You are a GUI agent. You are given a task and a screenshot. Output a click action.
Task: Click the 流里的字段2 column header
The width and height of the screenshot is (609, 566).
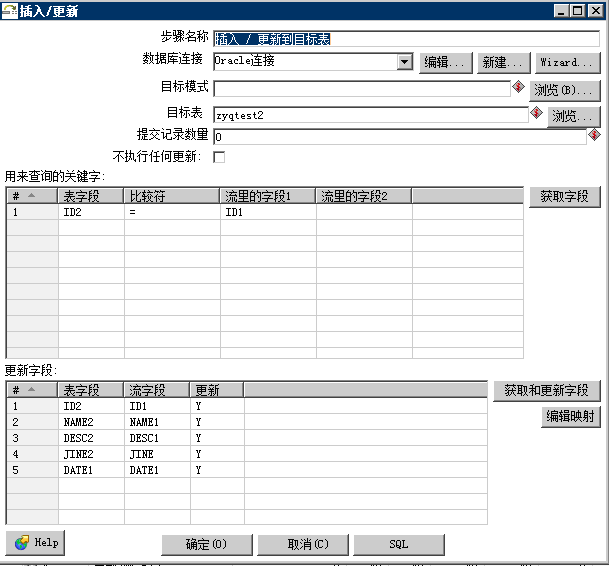pos(364,196)
